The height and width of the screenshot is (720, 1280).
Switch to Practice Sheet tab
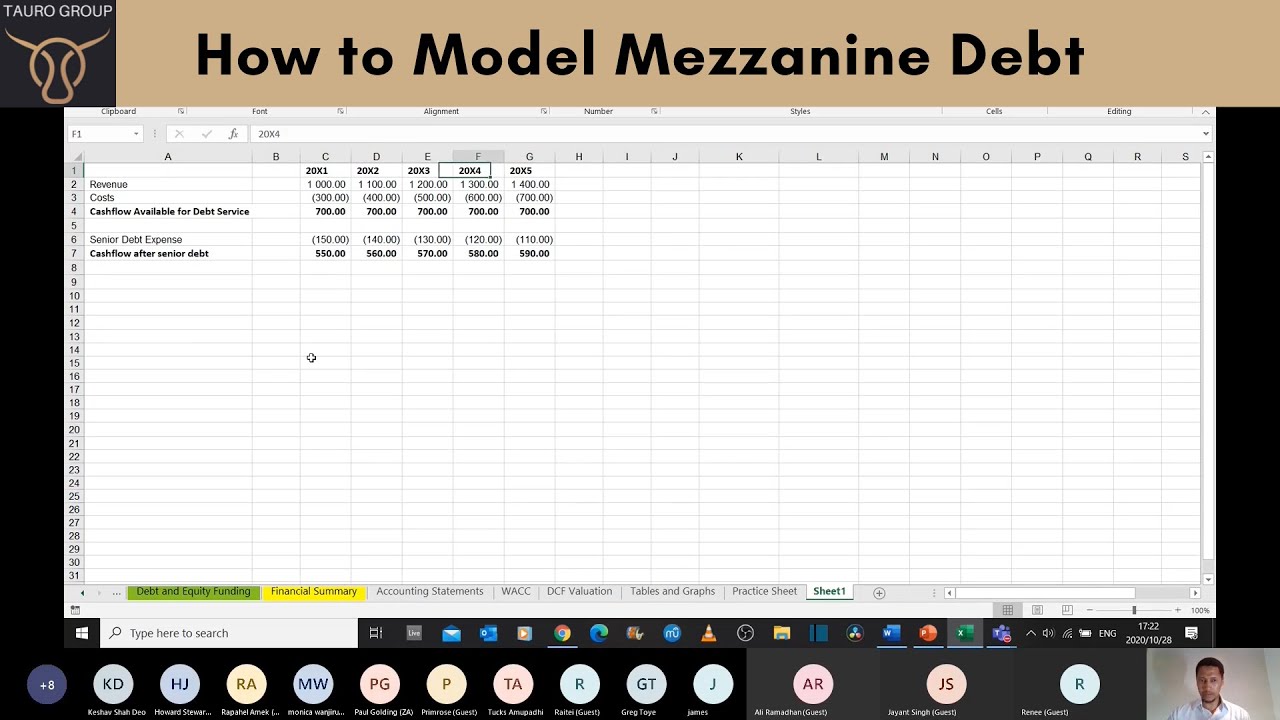764,592
